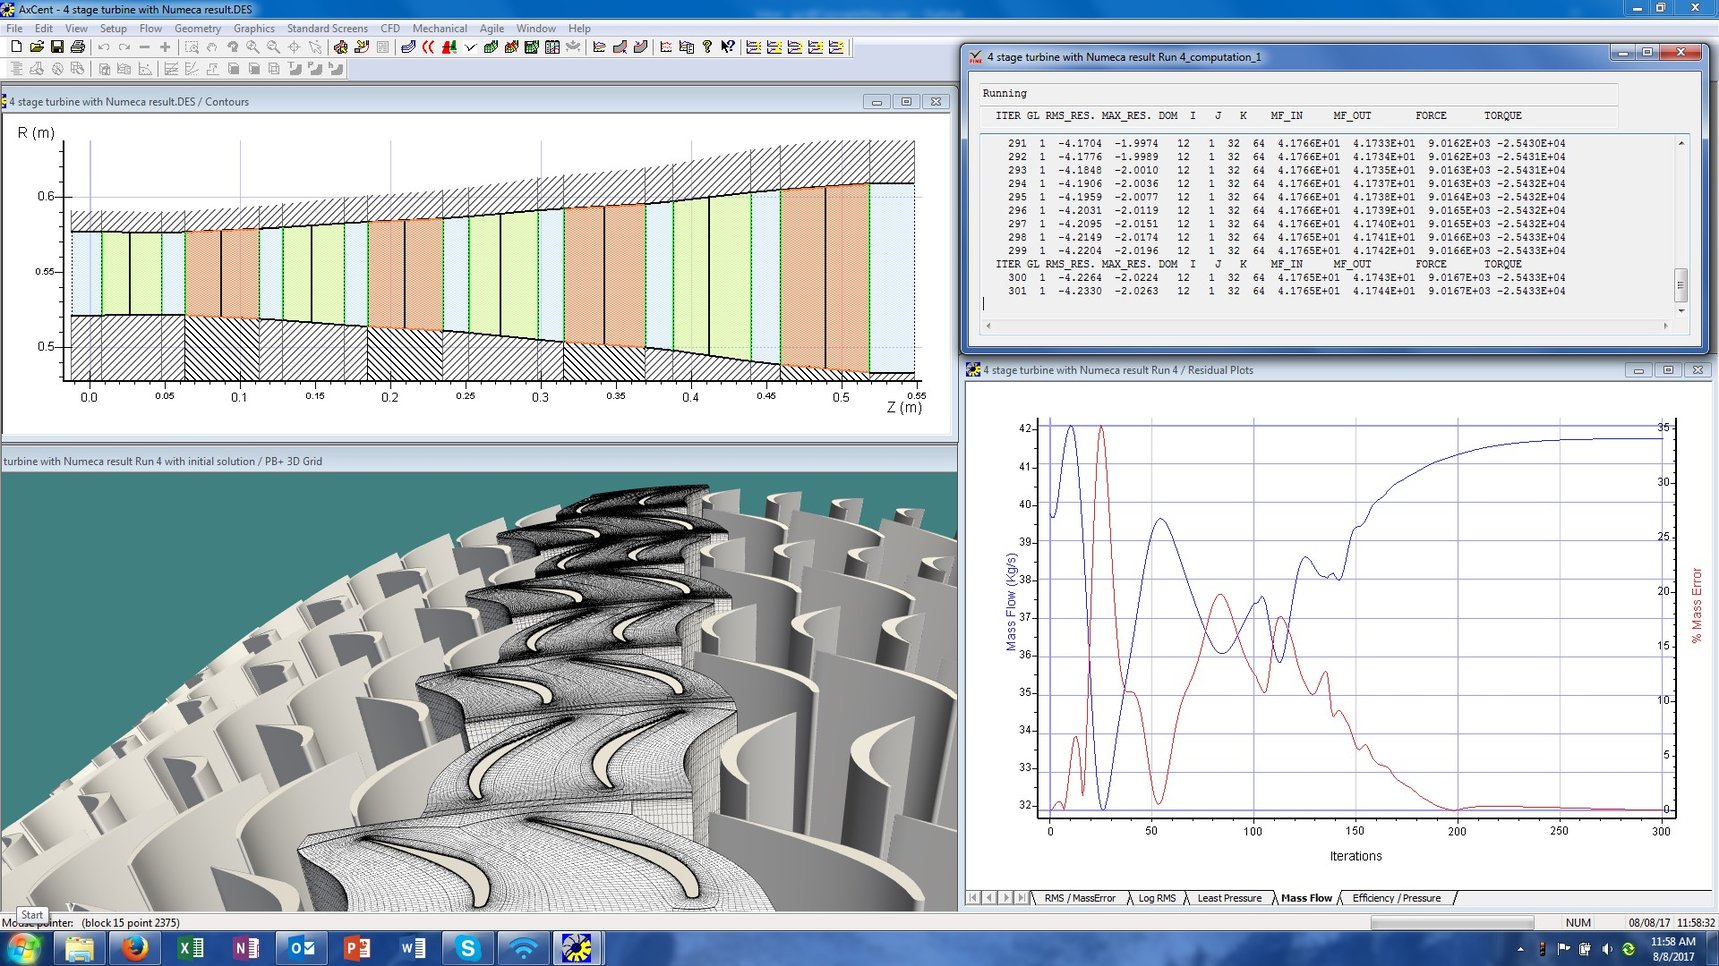Jump to last plot tab with arrow button
This screenshot has width=1719, height=966.
(1022, 898)
